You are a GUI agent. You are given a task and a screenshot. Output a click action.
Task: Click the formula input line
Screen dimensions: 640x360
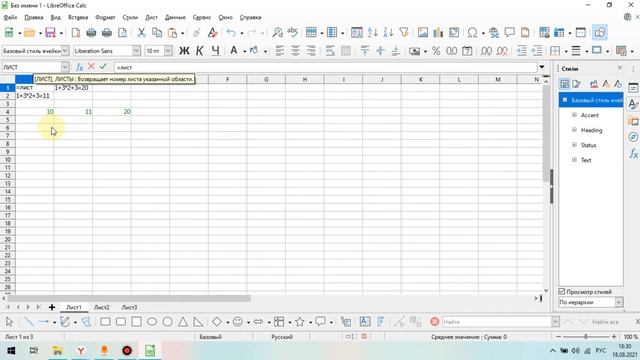tap(325, 67)
